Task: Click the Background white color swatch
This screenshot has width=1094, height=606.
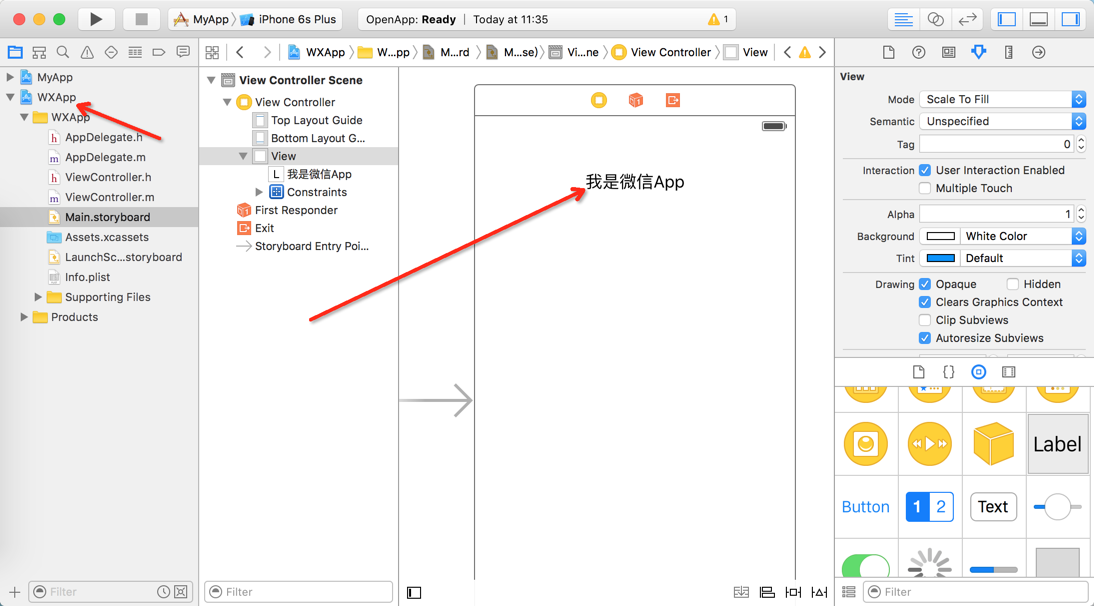Action: click(x=940, y=236)
